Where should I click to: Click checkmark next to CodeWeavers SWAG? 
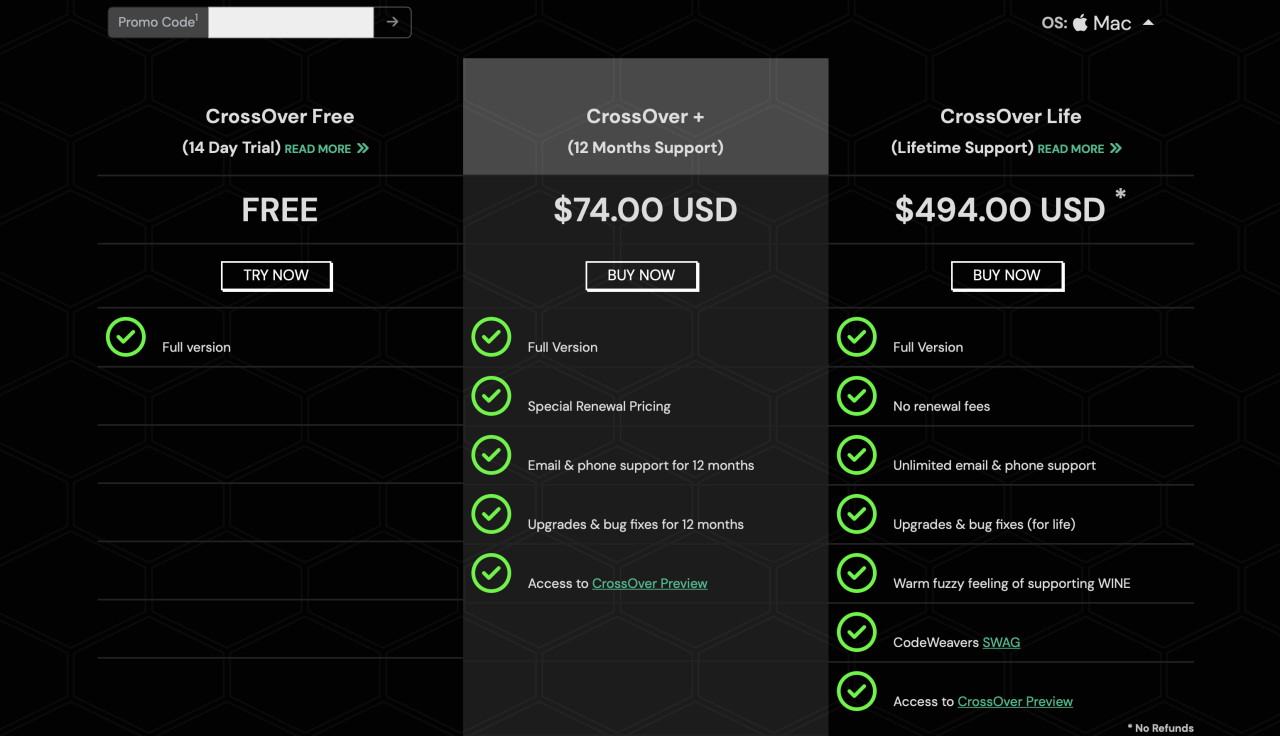pos(856,632)
